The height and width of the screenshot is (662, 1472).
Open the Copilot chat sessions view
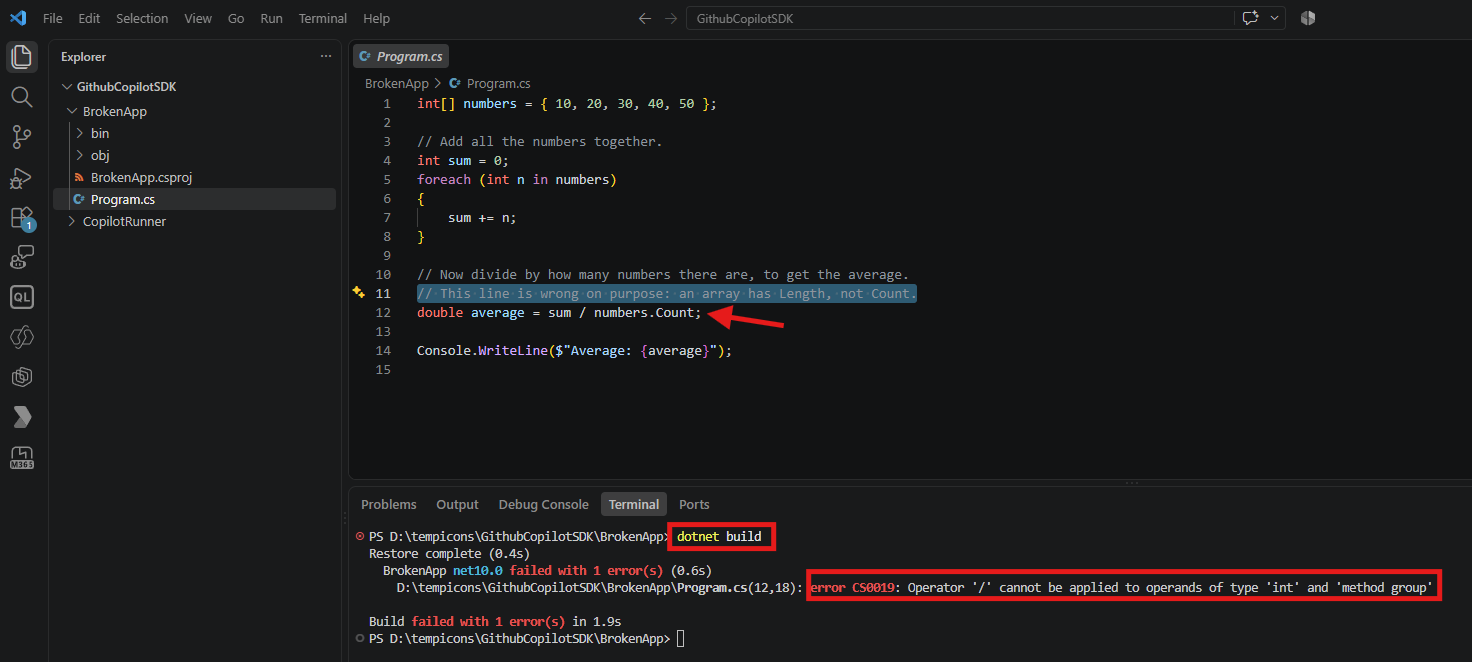pos(21,257)
